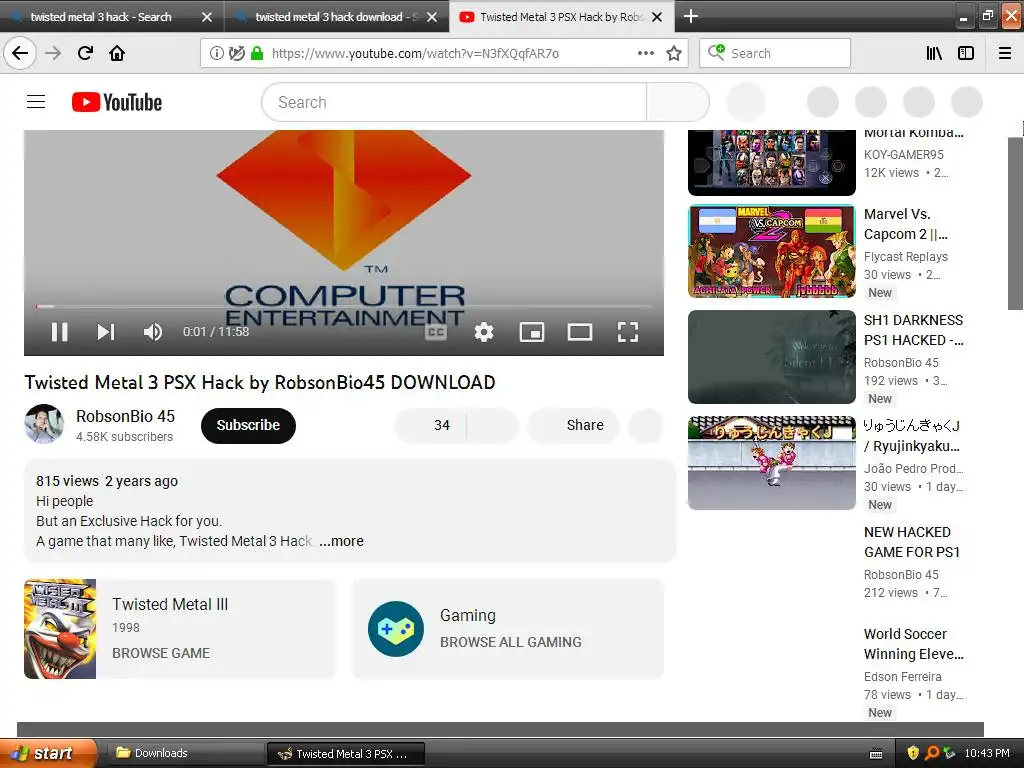
Task: Click the browser forward arrow
Action: pyautogui.click(x=53, y=53)
